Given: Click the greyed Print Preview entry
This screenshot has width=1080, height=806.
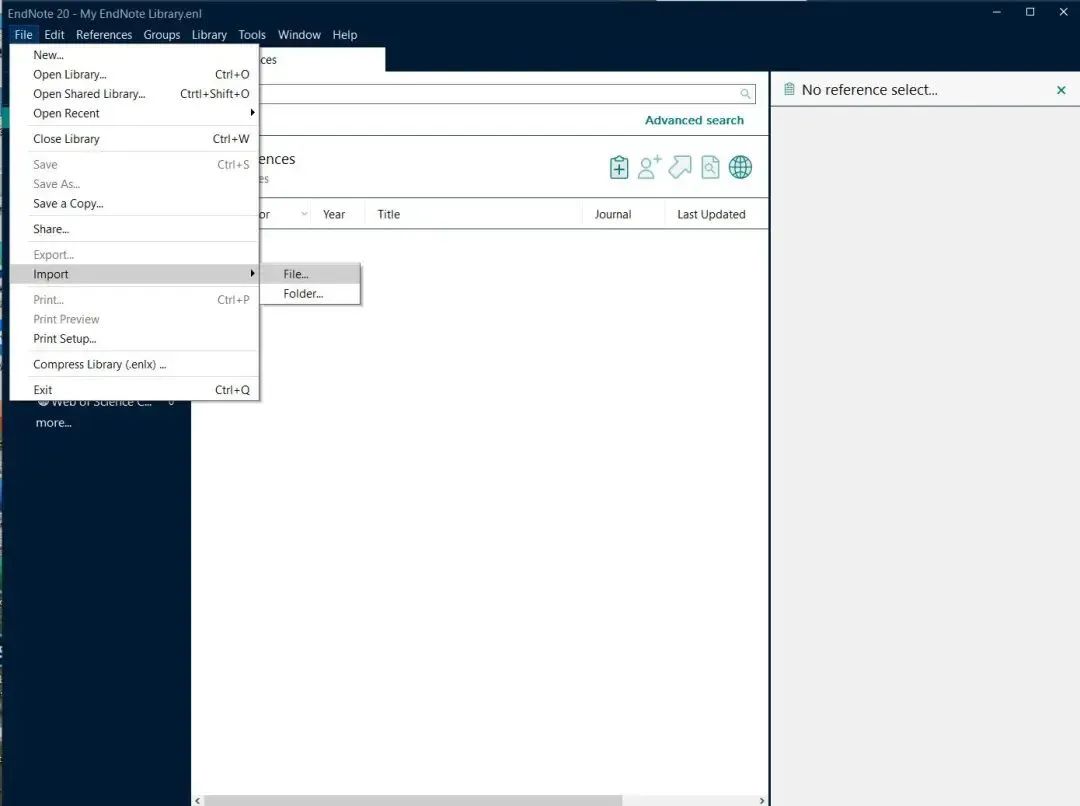Looking at the screenshot, I should pyautogui.click(x=134, y=319).
